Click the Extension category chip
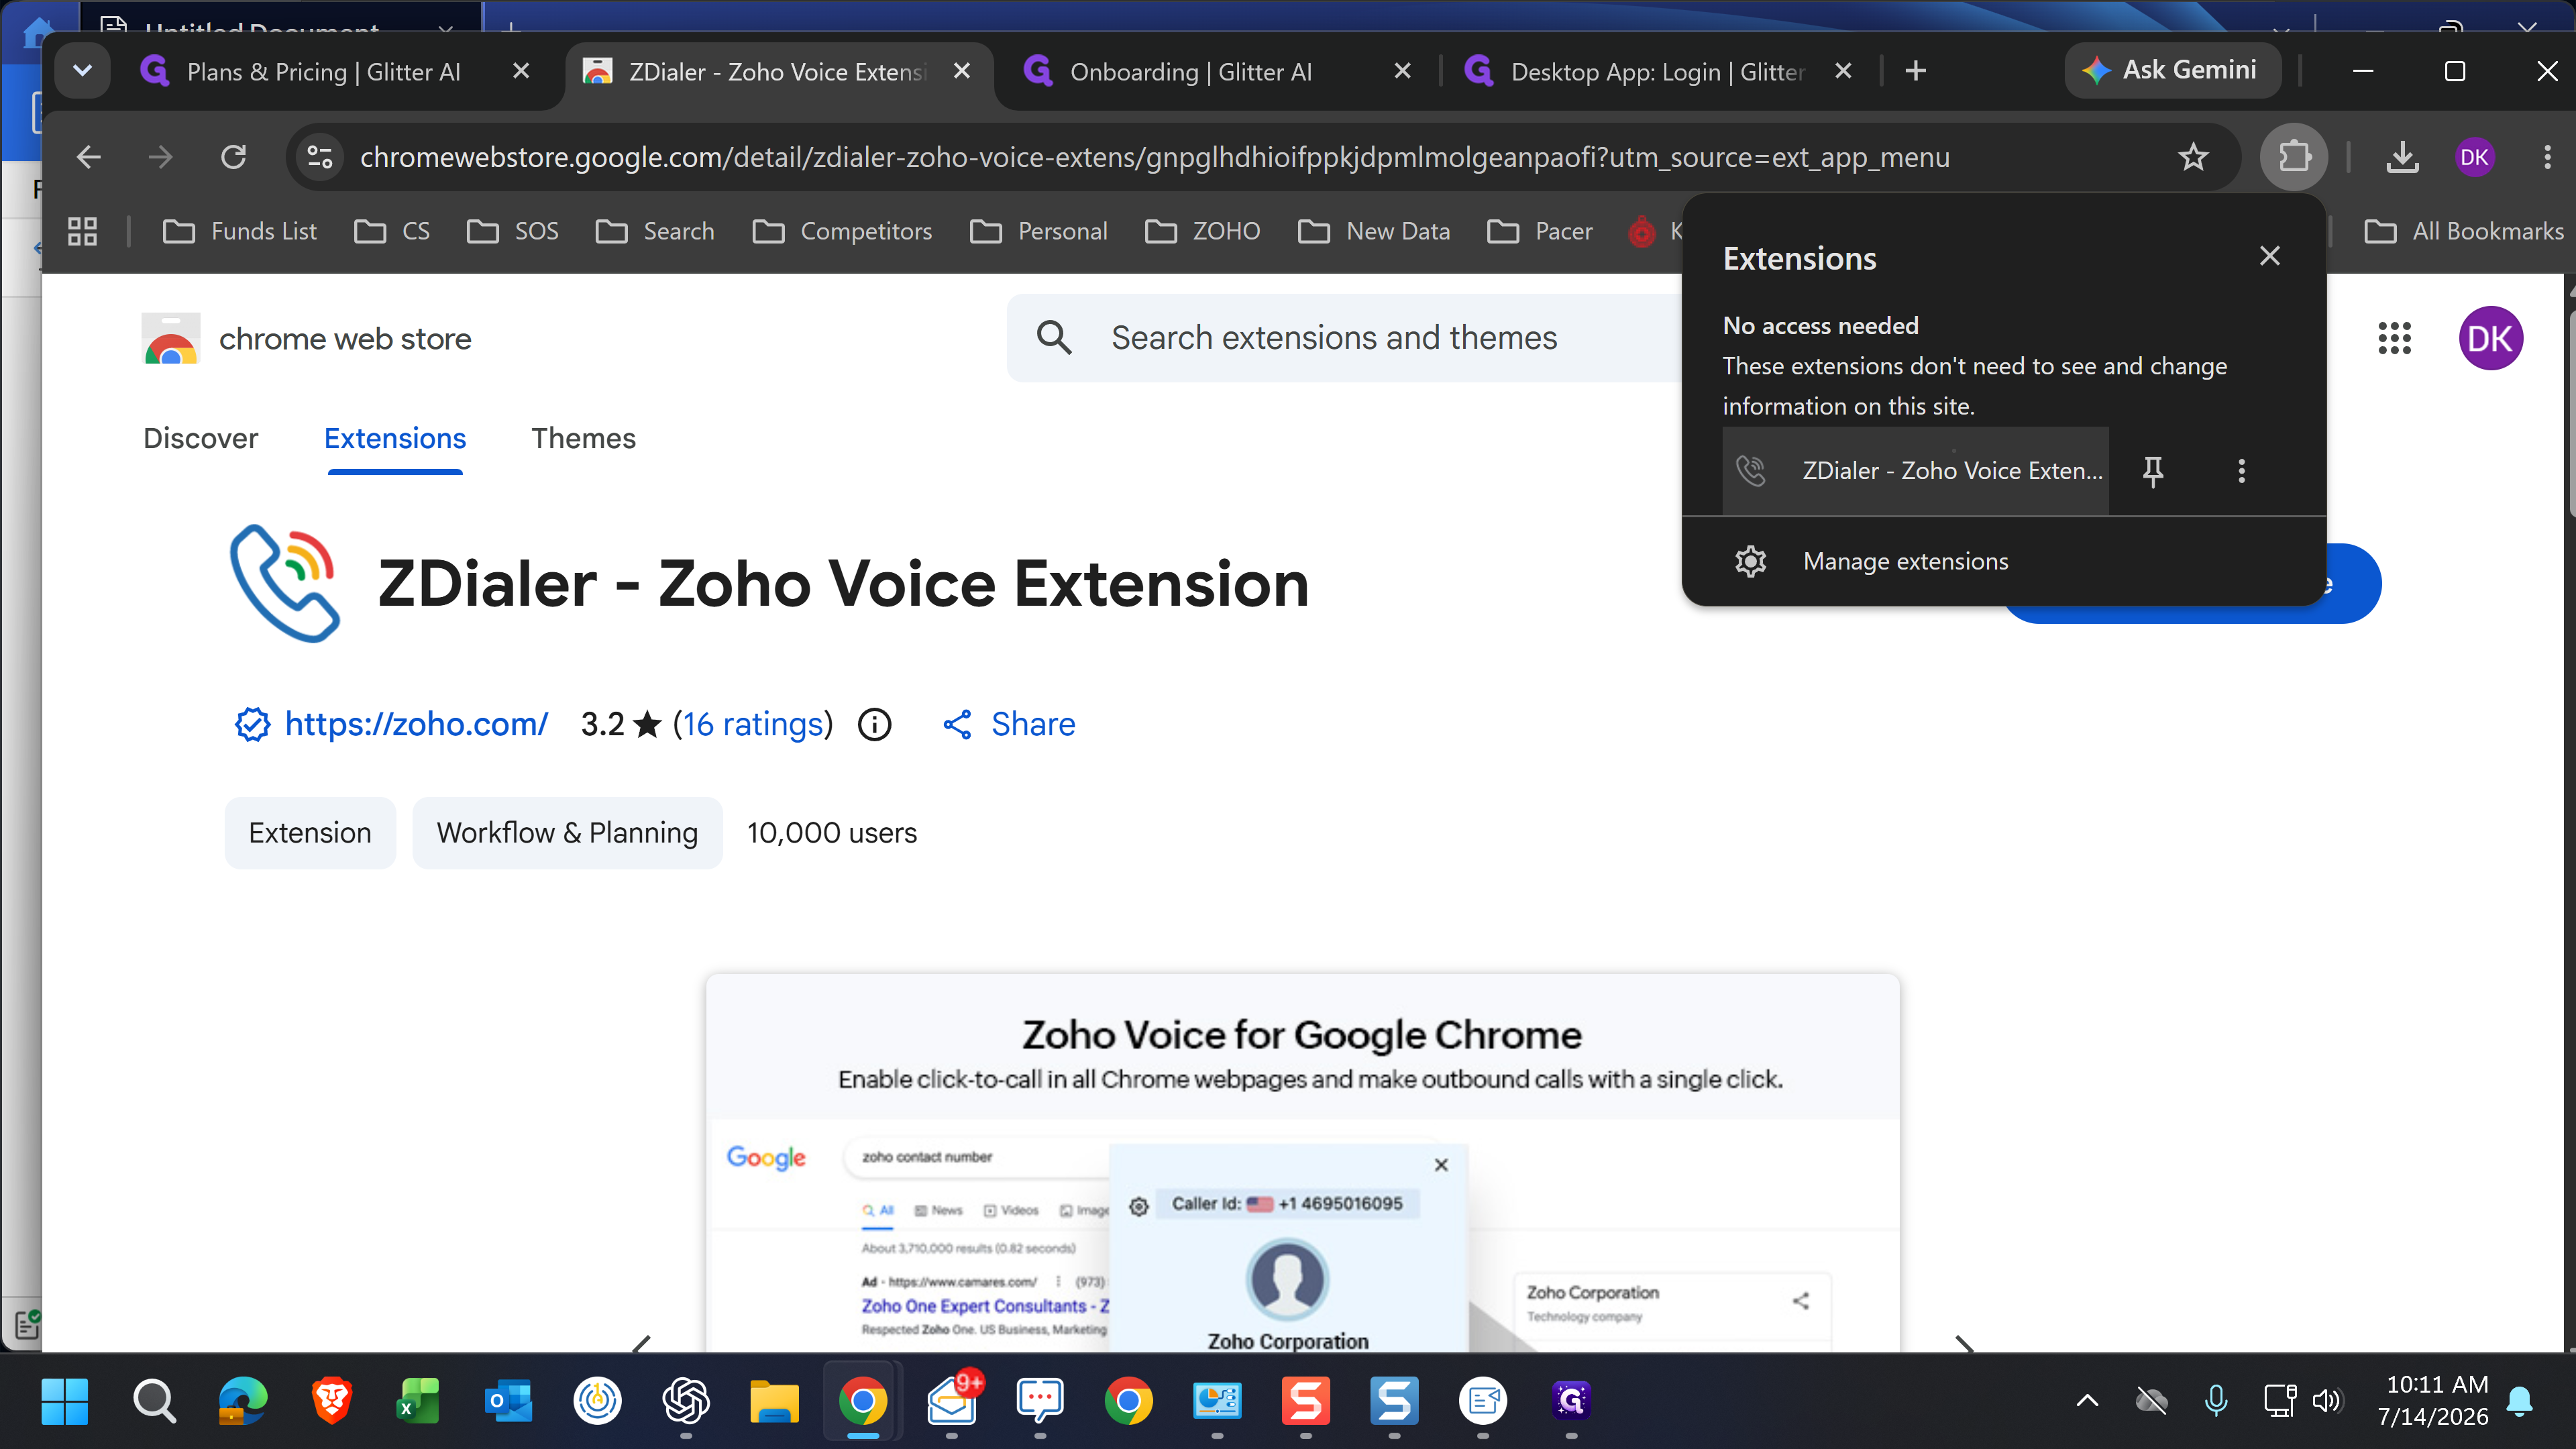This screenshot has width=2576, height=1449. [310, 833]
